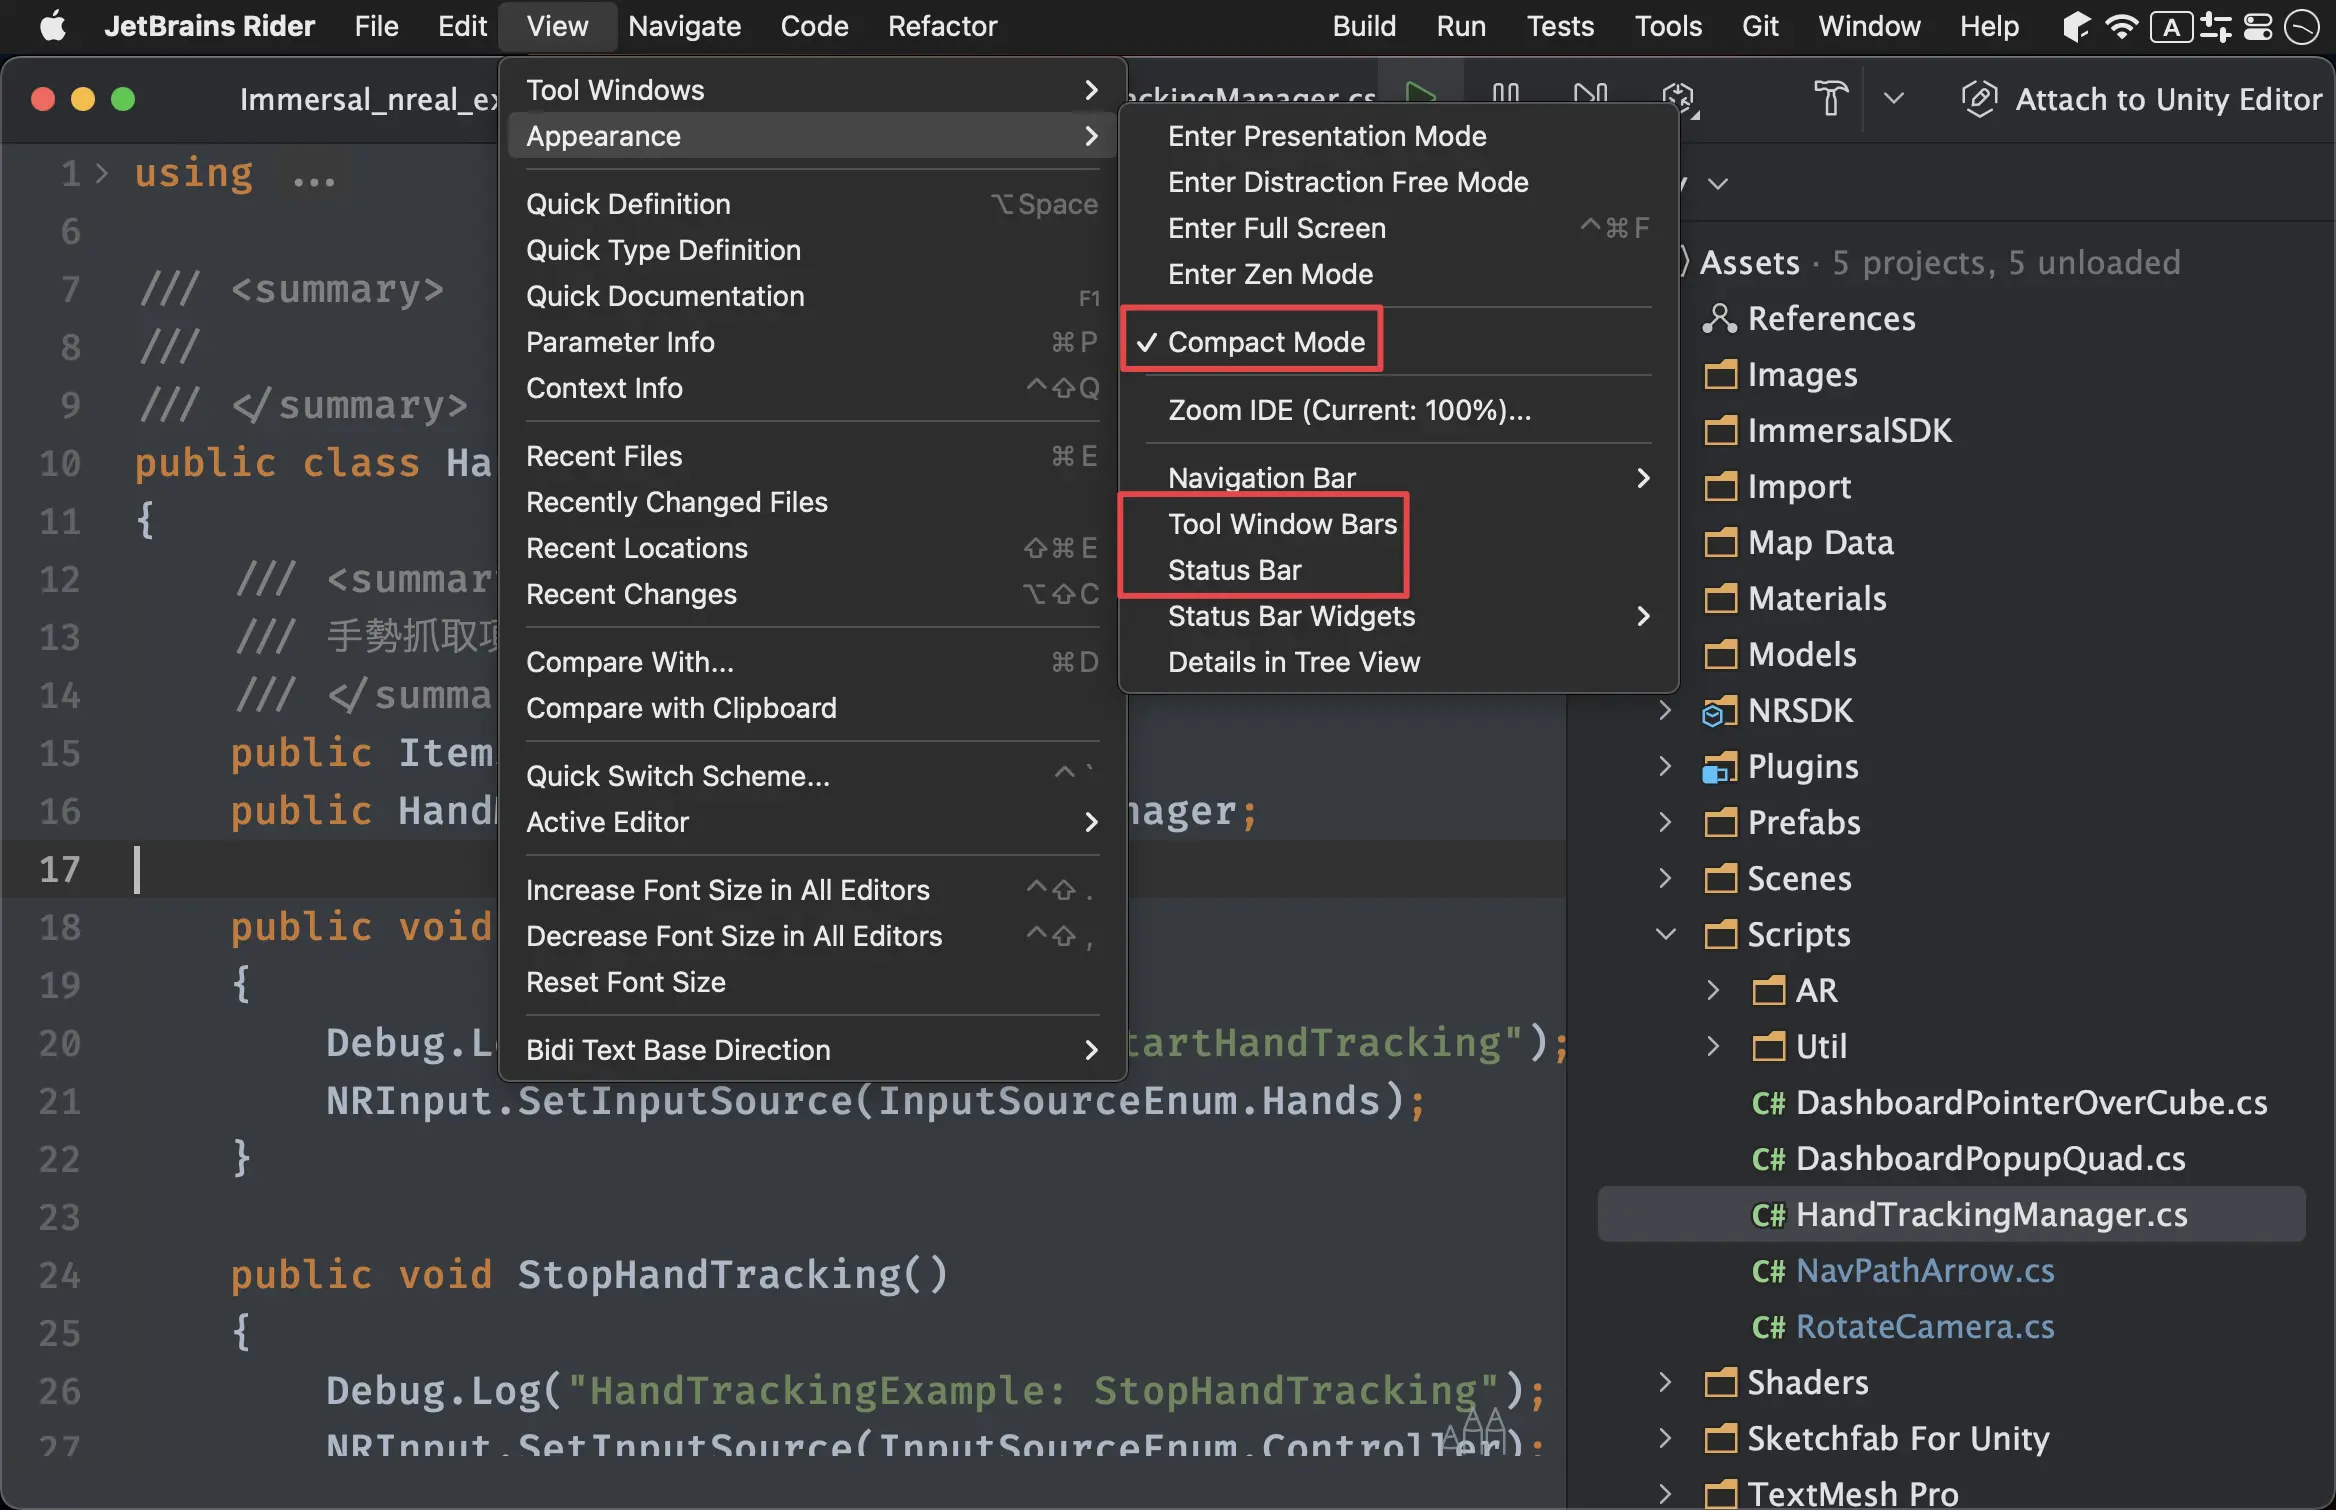This screenshot has height=1510, width=2336.
Task: Open the Refactor menu
Action: click(942, 26)
